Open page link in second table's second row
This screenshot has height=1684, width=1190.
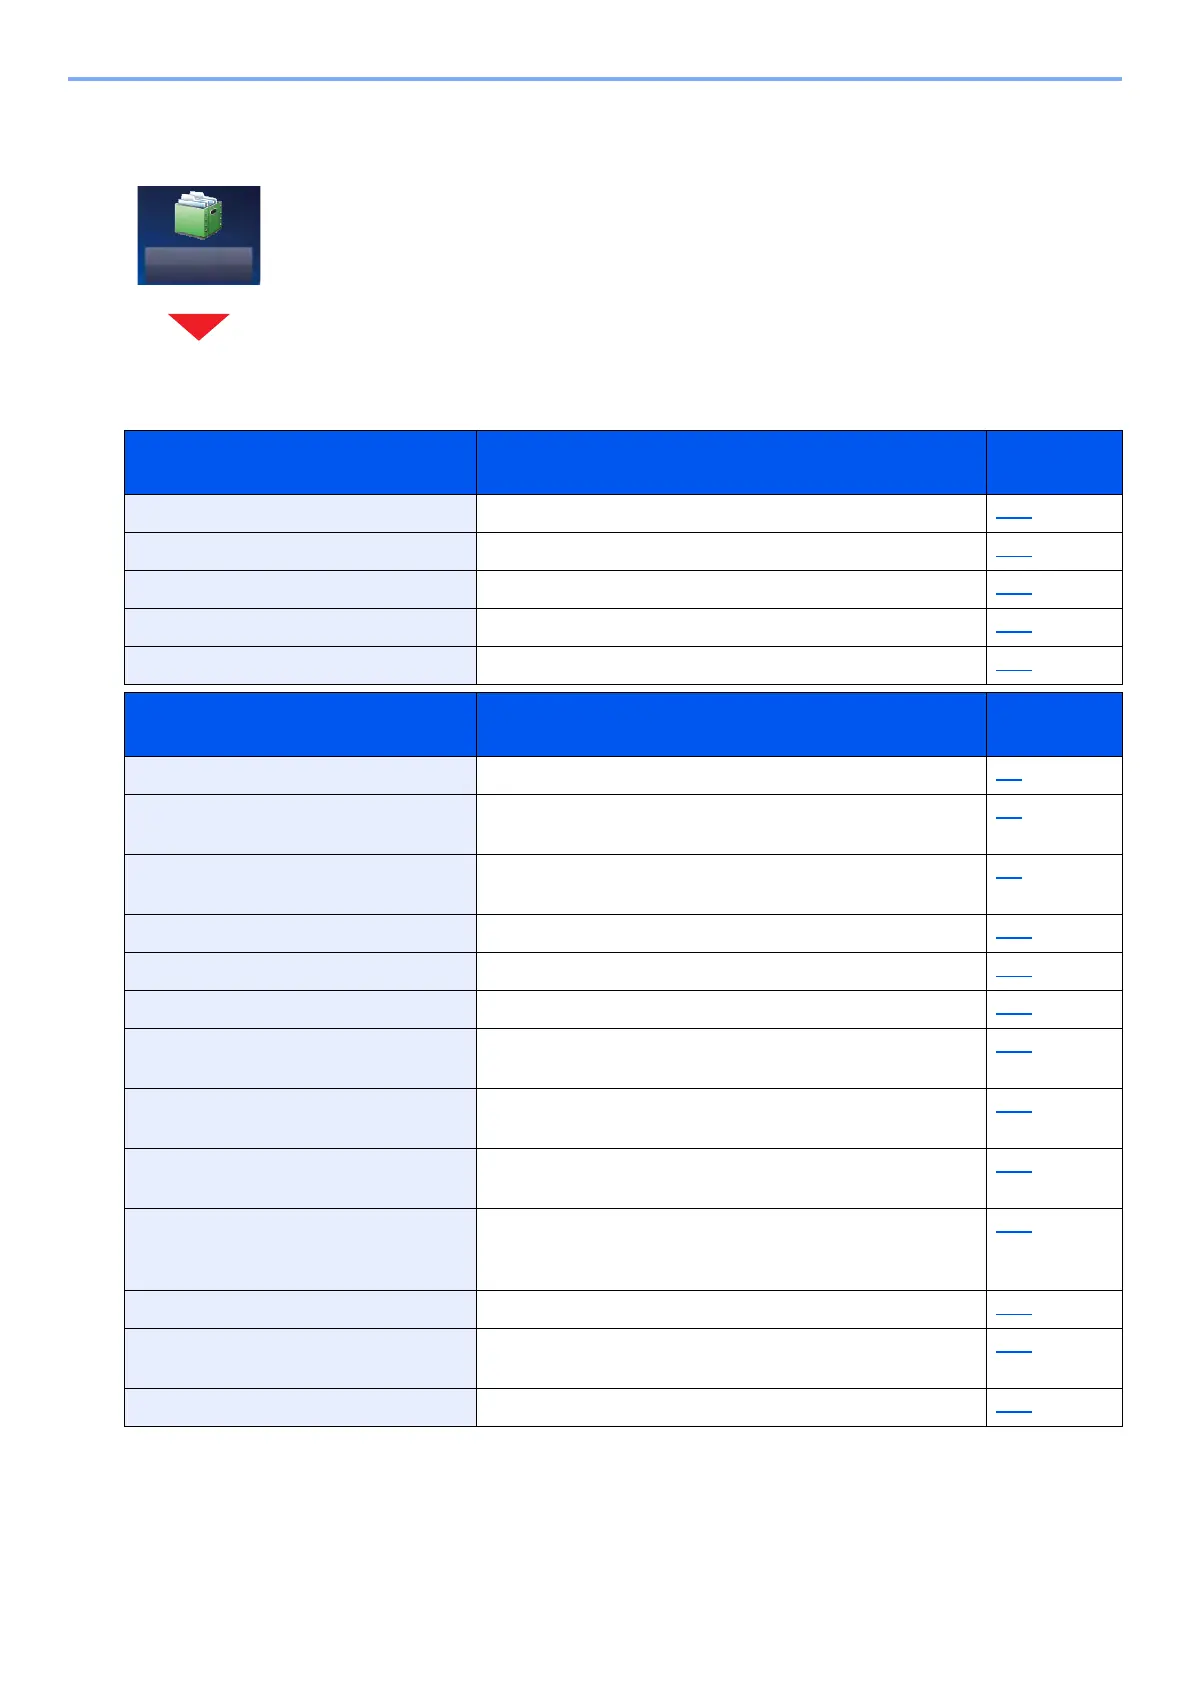click(1009, 814)
